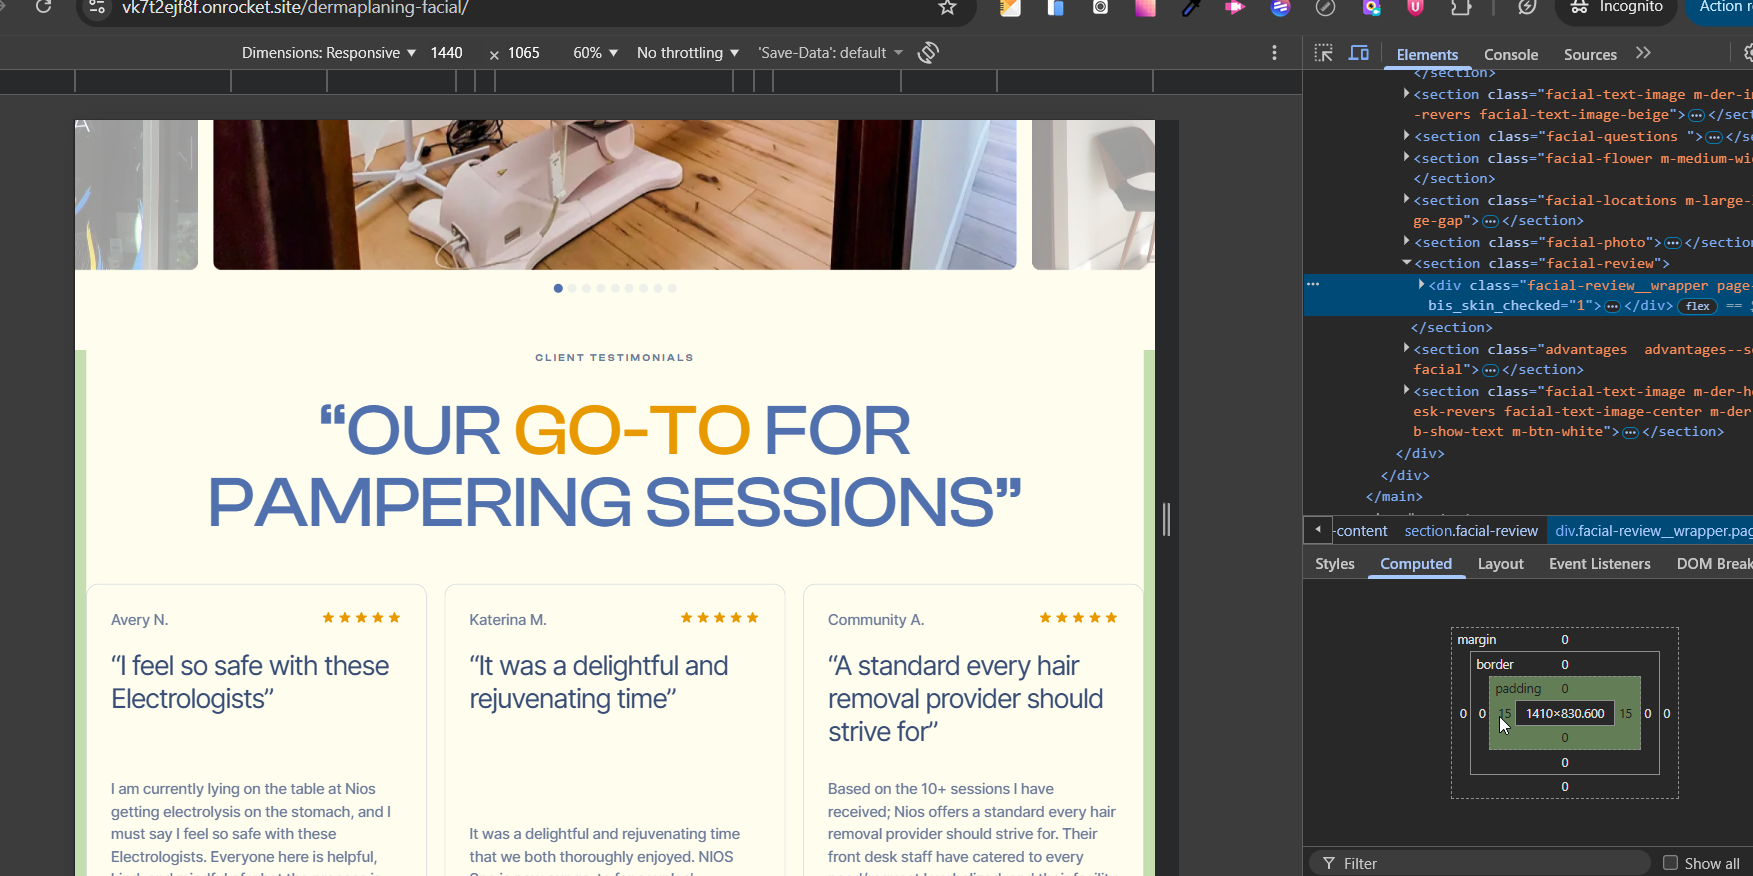Open device toolbar more options menu

[1274, 53]
